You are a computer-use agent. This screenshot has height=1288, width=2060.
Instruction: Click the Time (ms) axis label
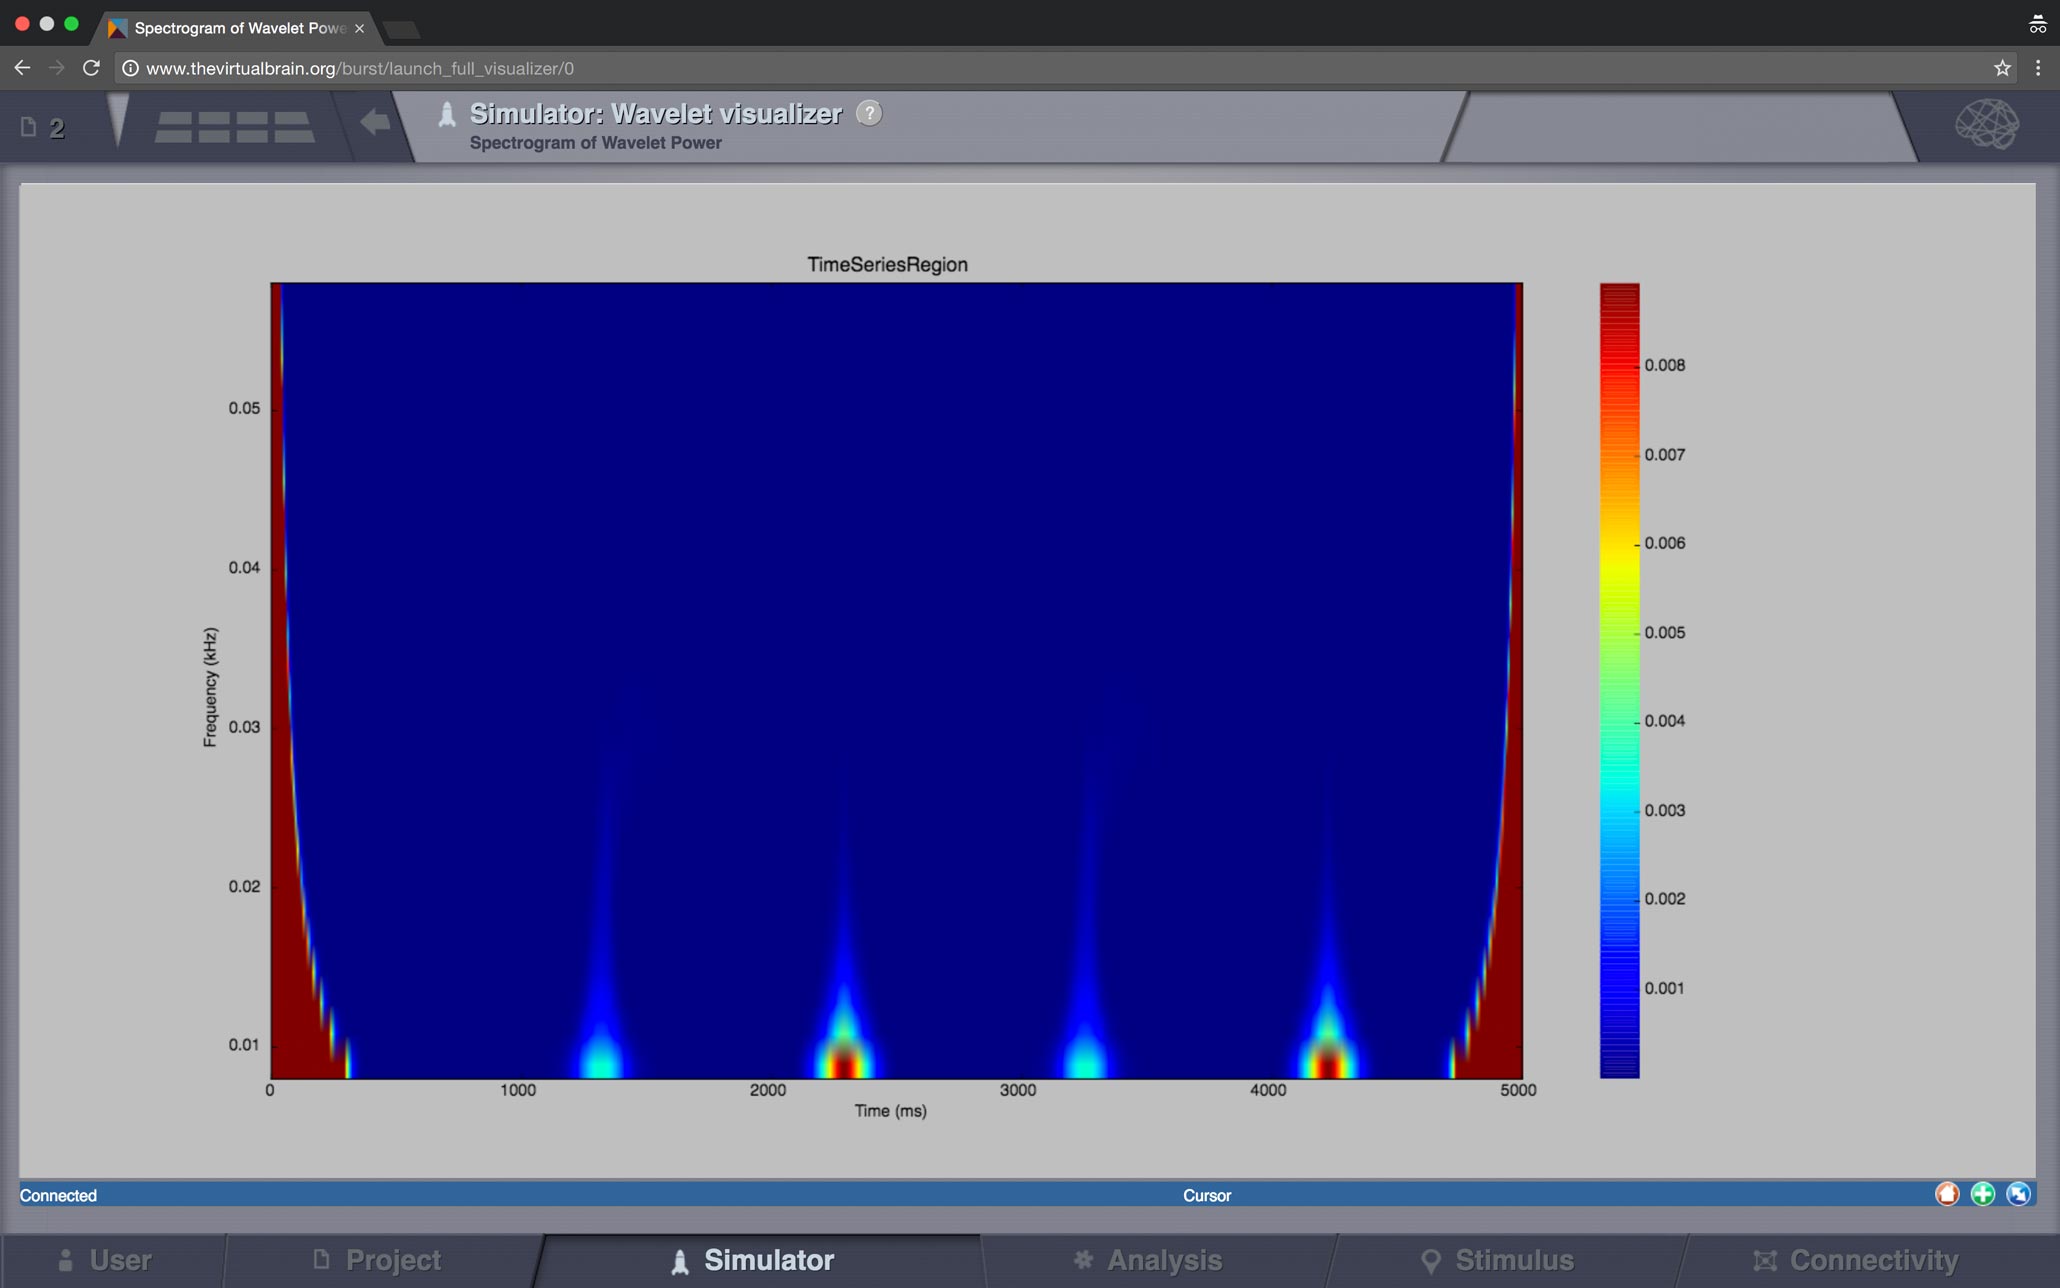(890, 1111)
